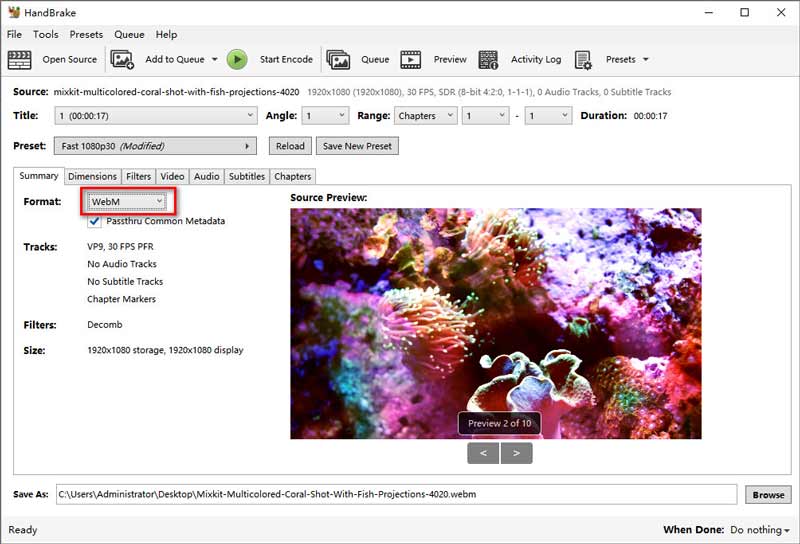This screenshot has height=544, width=800.
Task: Click the Save As path field
Action: (396, 494)
